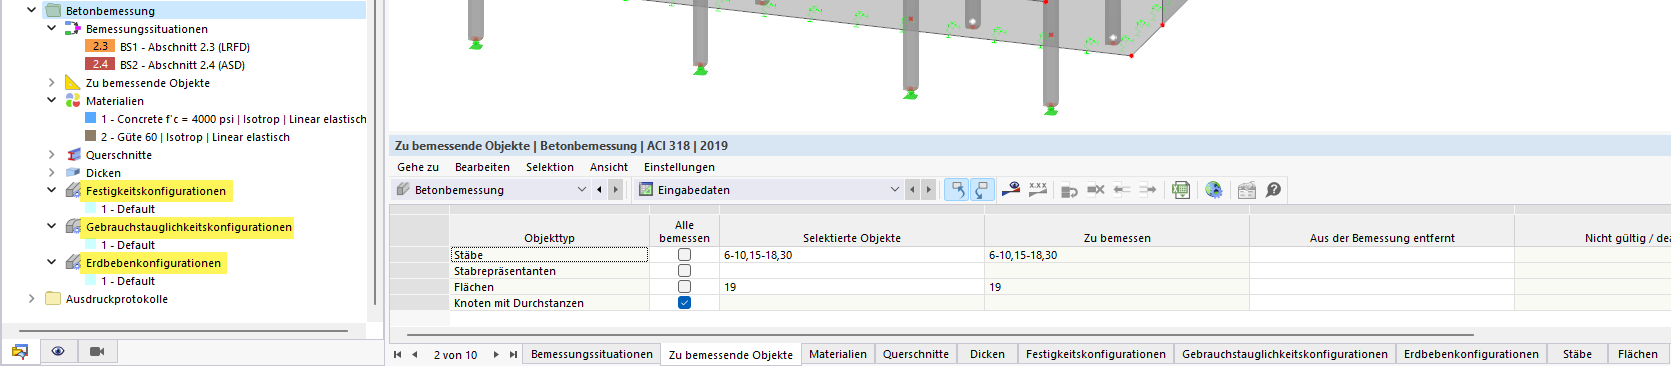This screenshot has width=1671, height=366.
Task: Click the grayed edit row icon
Action: tap(1069, 189)
